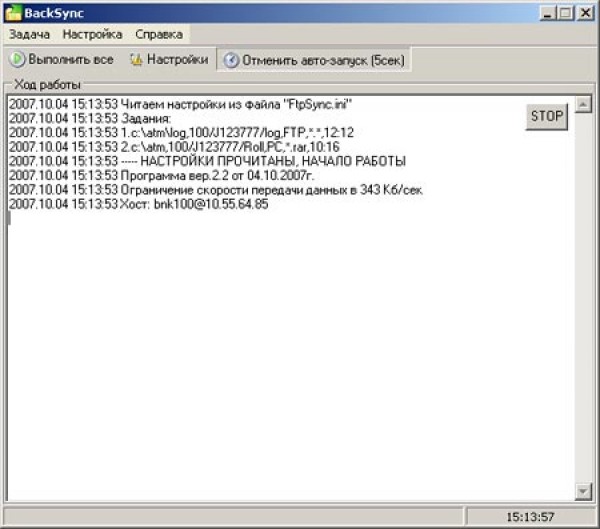Close the BackSync window
The width and height of the screenshot is (600, 529).
click(x=585, y=13)
